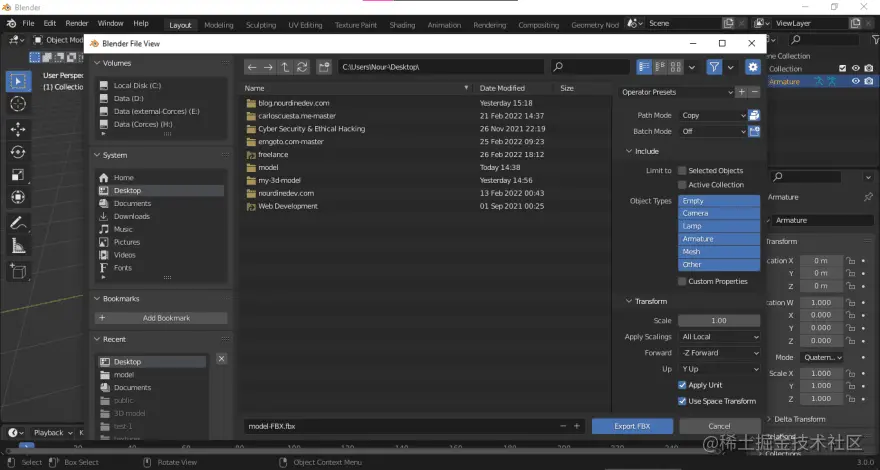The height and width of the screenshot is (470, 880).
Task: Toggle the file filter funnel icon
Action: tap(714, 67)
